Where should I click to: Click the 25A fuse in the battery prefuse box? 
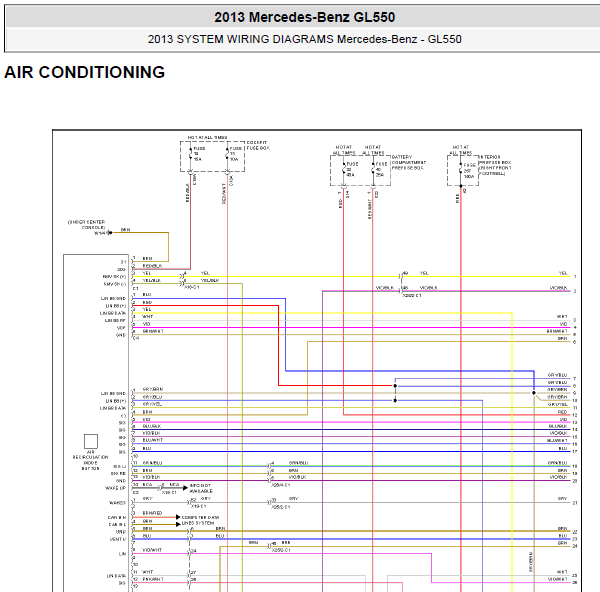coord(373,169)
